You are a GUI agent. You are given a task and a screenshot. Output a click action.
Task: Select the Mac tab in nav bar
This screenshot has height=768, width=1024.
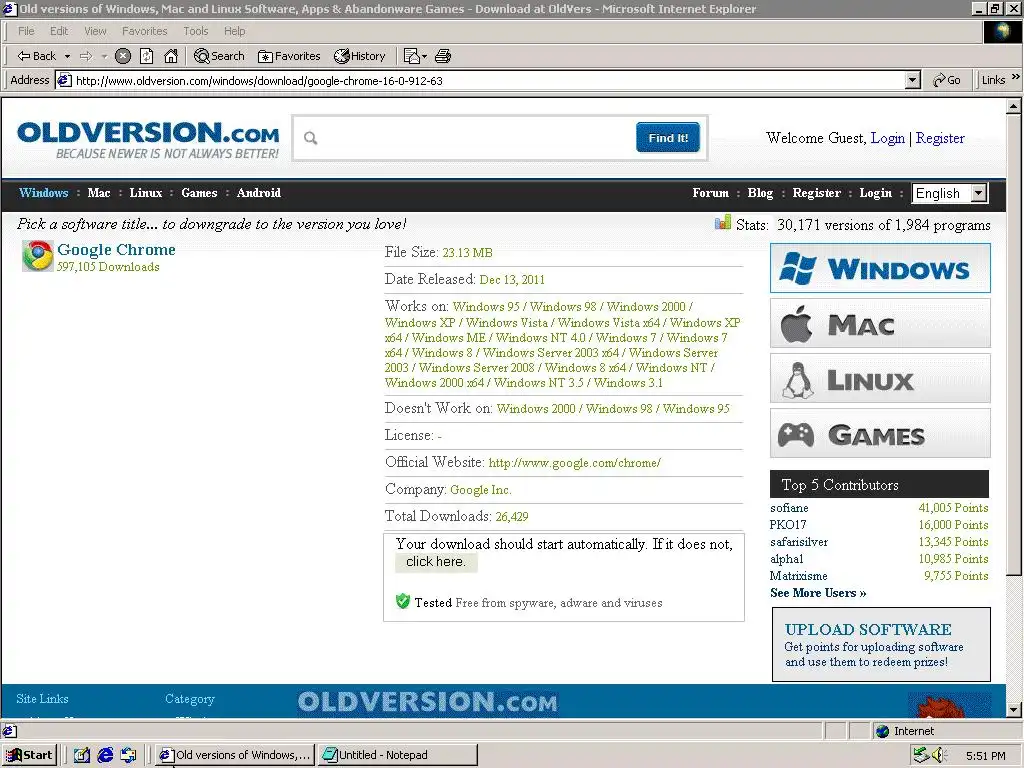[99, 193]
